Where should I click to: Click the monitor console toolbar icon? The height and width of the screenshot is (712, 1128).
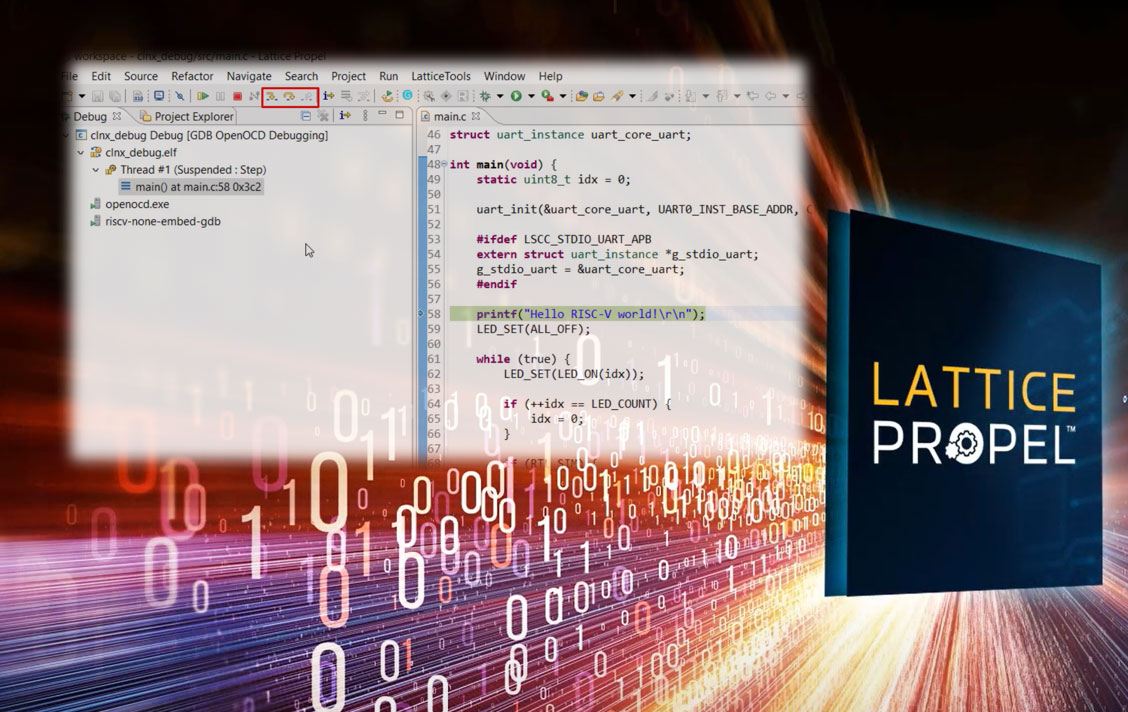tap(159, 96)
